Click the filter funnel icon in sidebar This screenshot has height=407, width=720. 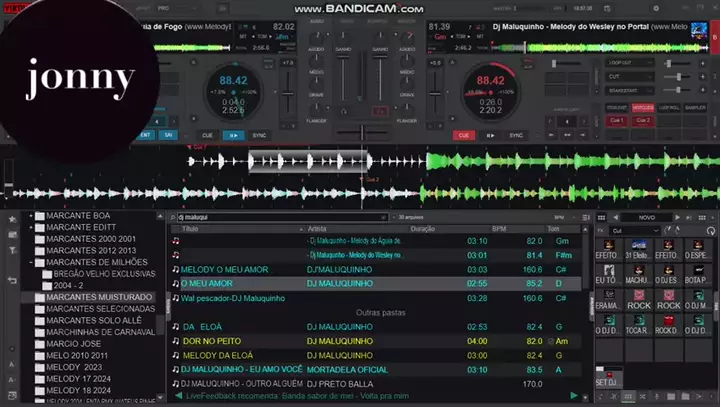12,250
